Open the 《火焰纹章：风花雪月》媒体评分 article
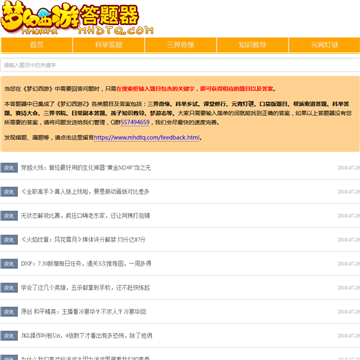360x360 pixels. tap(83, 240)
